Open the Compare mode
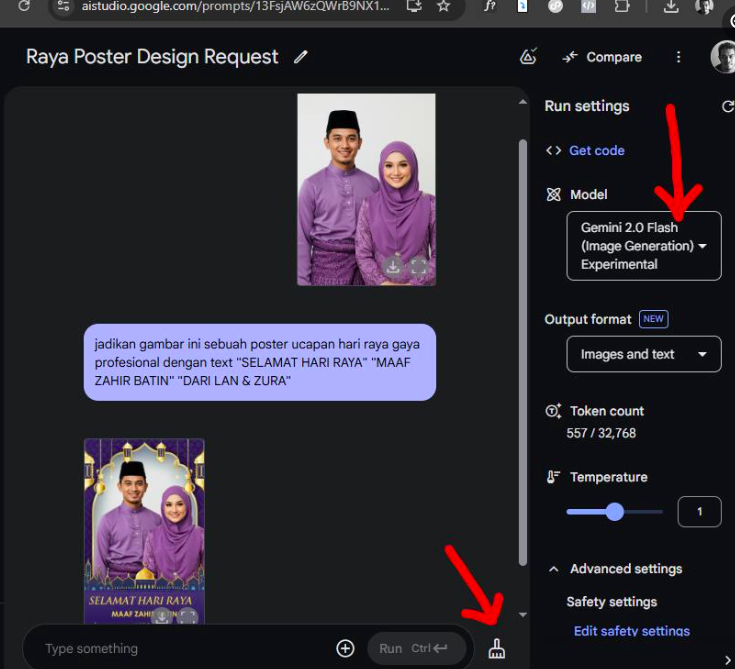Viewport: 735px width, 669px height. click(602, 57)
